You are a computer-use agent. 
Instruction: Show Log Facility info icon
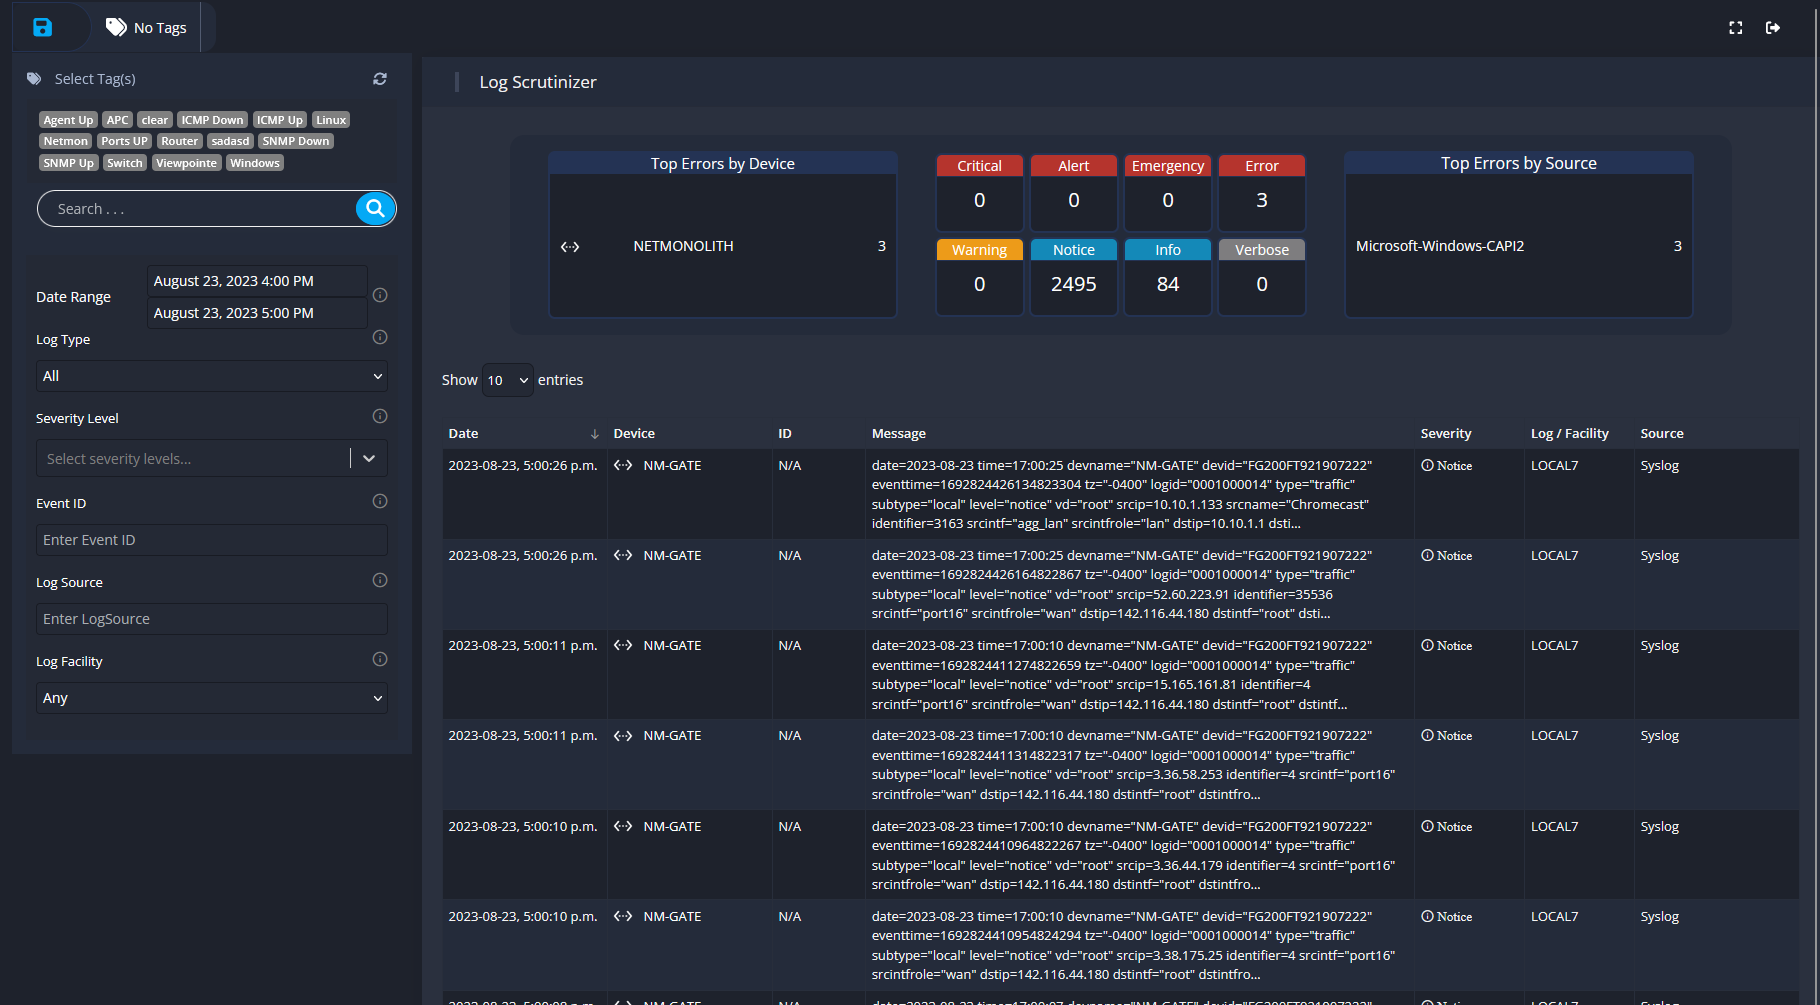(380, 659)
